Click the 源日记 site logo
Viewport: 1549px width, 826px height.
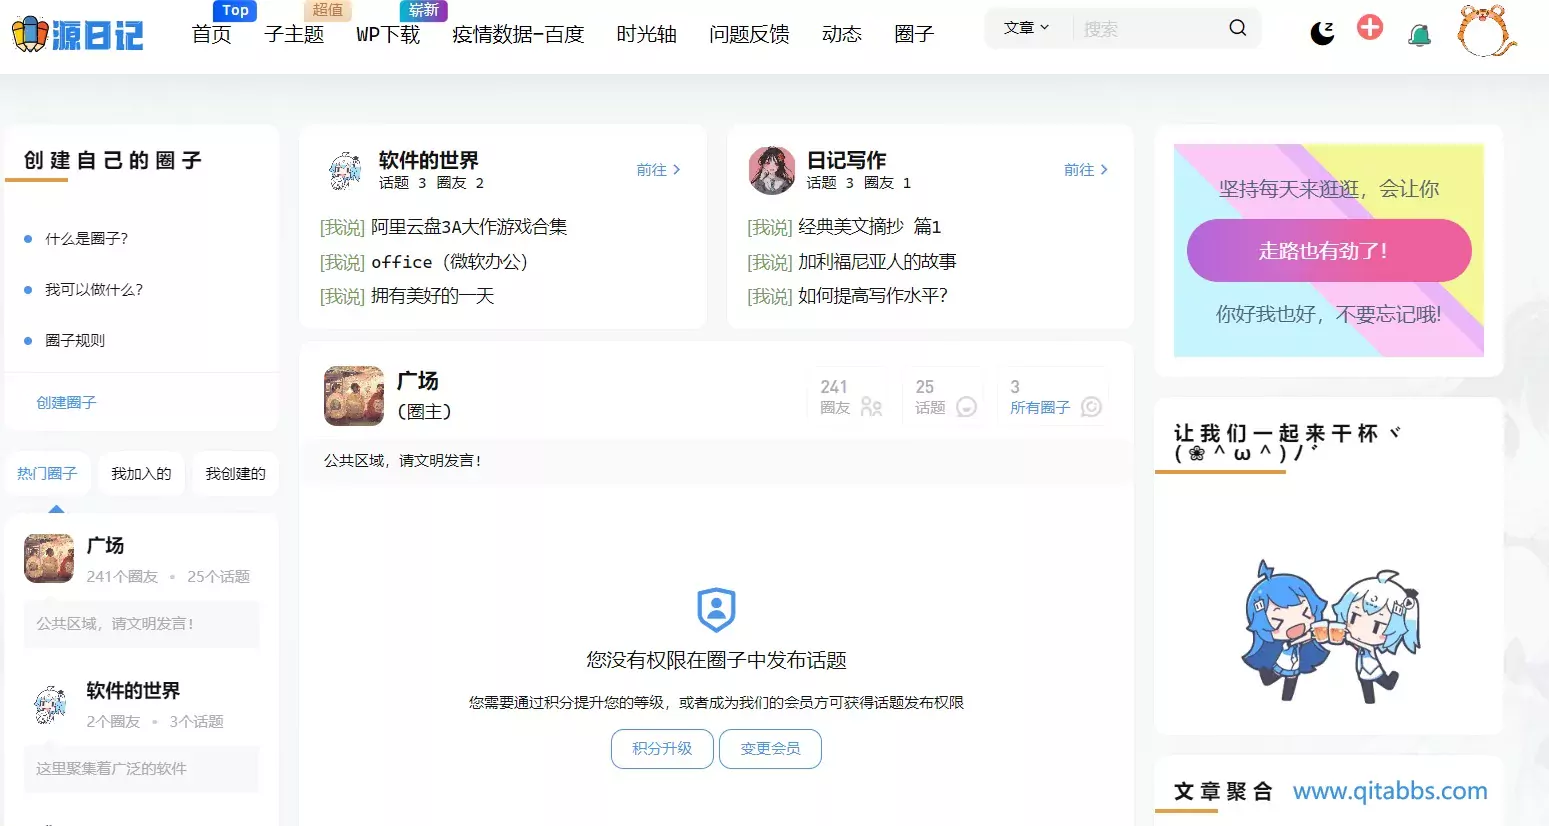[x=75, y=33]
